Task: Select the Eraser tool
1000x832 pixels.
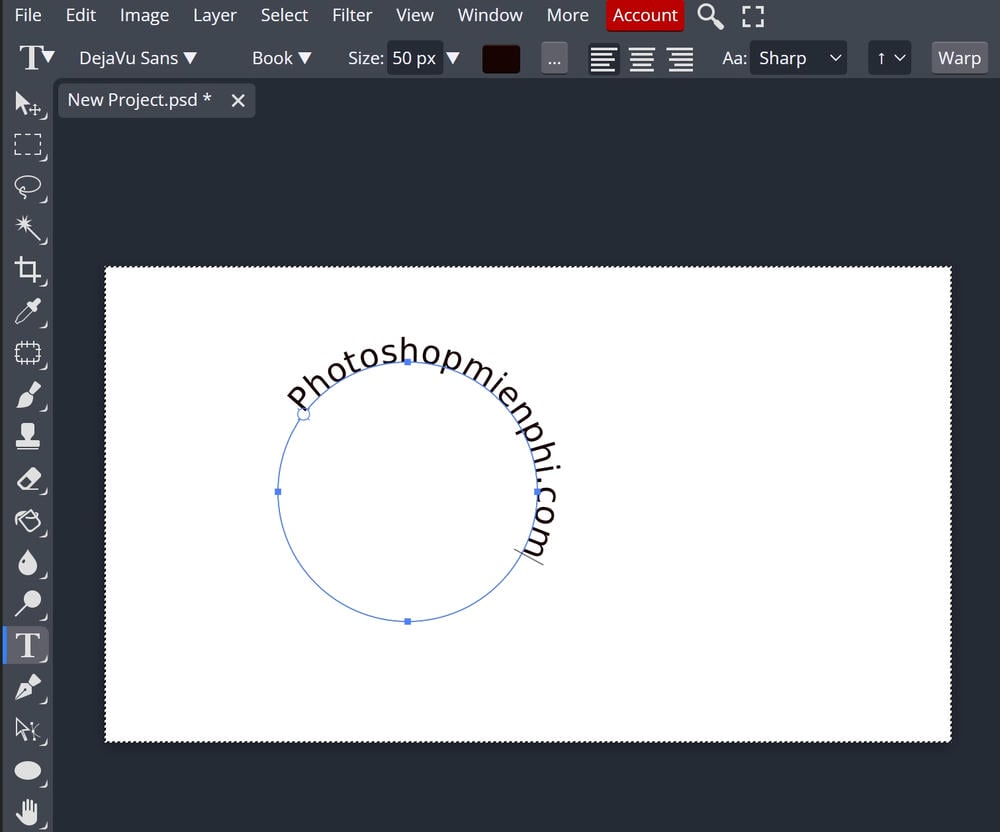Action: coord(27,479)
